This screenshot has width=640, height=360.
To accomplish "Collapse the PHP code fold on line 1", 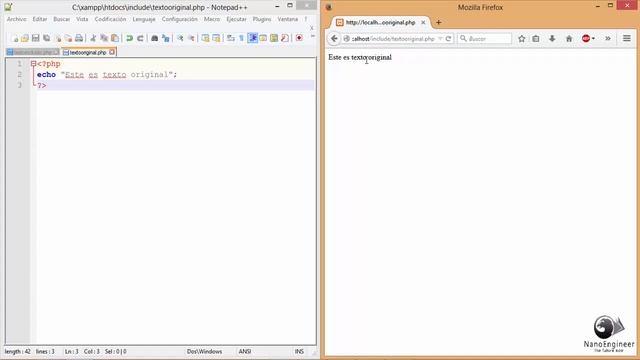I will click(x=33, y=64).
